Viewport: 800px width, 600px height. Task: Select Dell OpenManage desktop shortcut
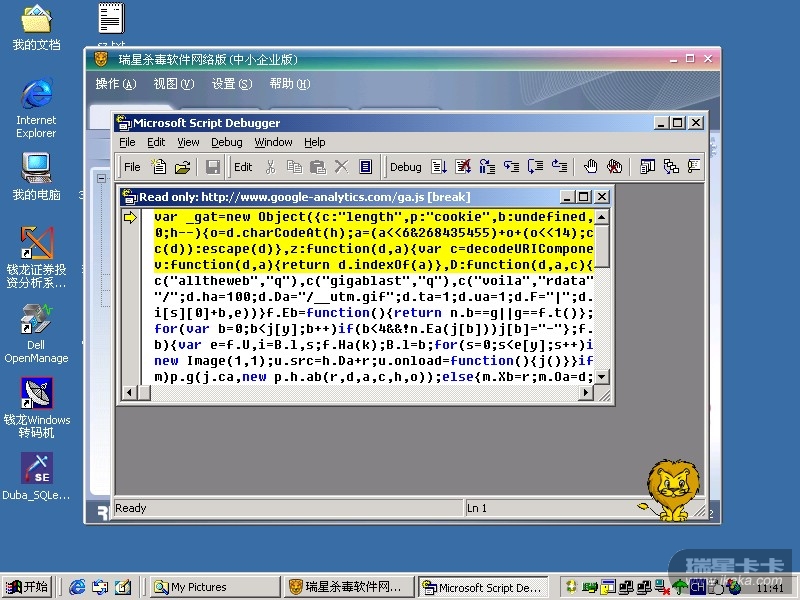pyautogui.click(x=36, y=334)
